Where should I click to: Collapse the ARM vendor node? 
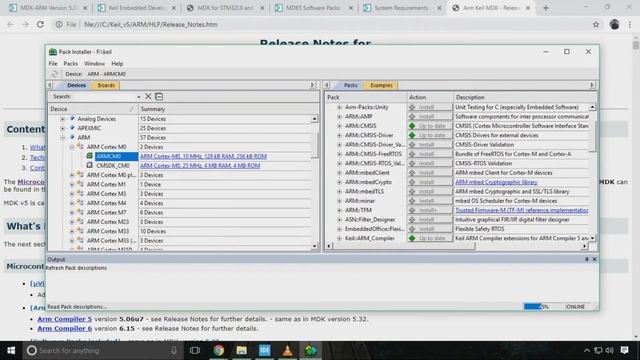pos(62,138)
